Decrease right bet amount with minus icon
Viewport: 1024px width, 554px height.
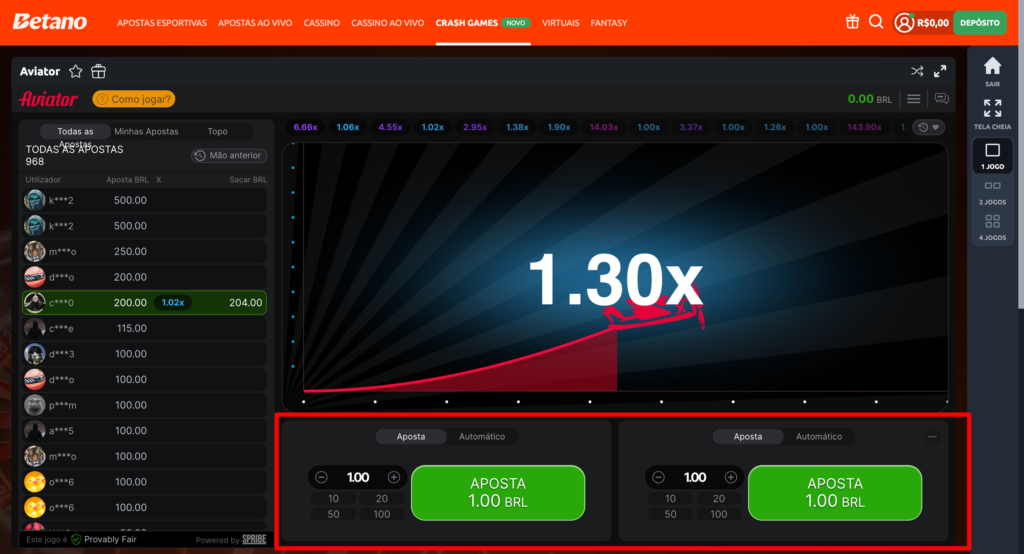[658, 478]
